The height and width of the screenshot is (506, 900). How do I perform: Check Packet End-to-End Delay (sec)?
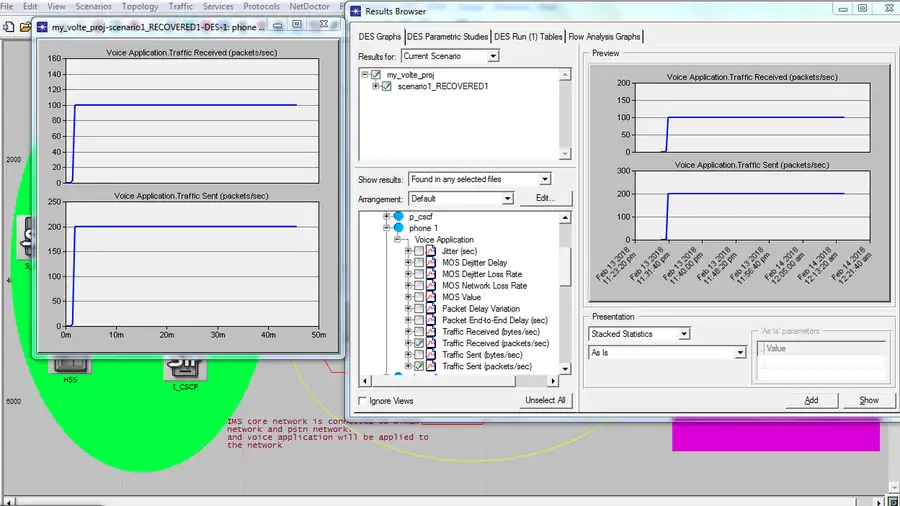point(419,320)
